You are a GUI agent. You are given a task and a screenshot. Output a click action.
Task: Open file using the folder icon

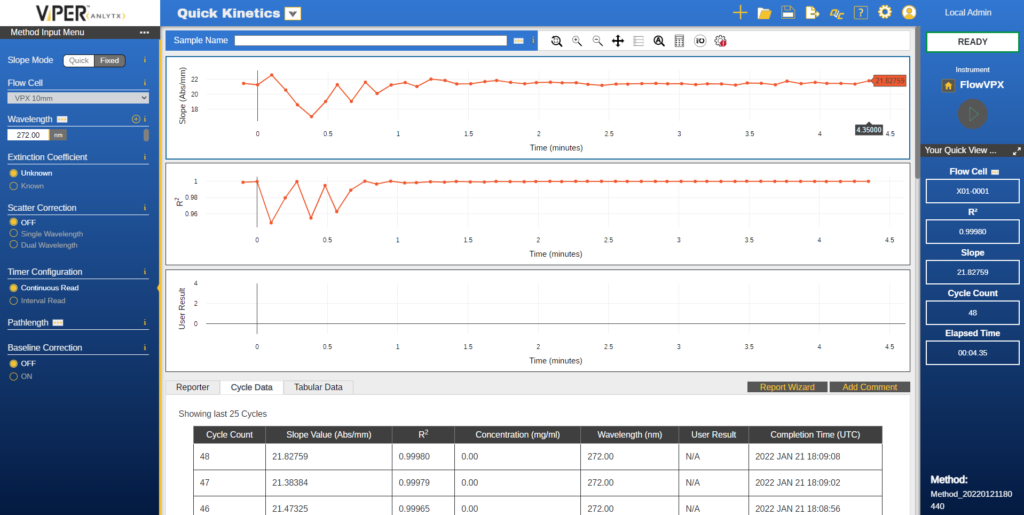(764, 13)
